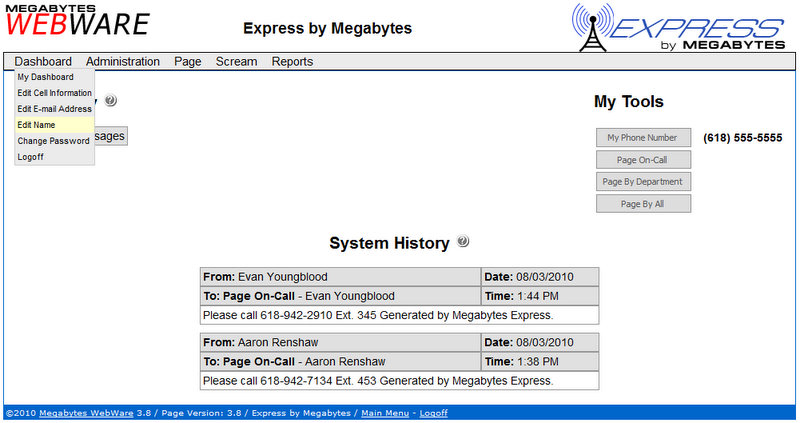The image size is (800, 423).
Task: Open the Reports menu
Action: (292, 61)
